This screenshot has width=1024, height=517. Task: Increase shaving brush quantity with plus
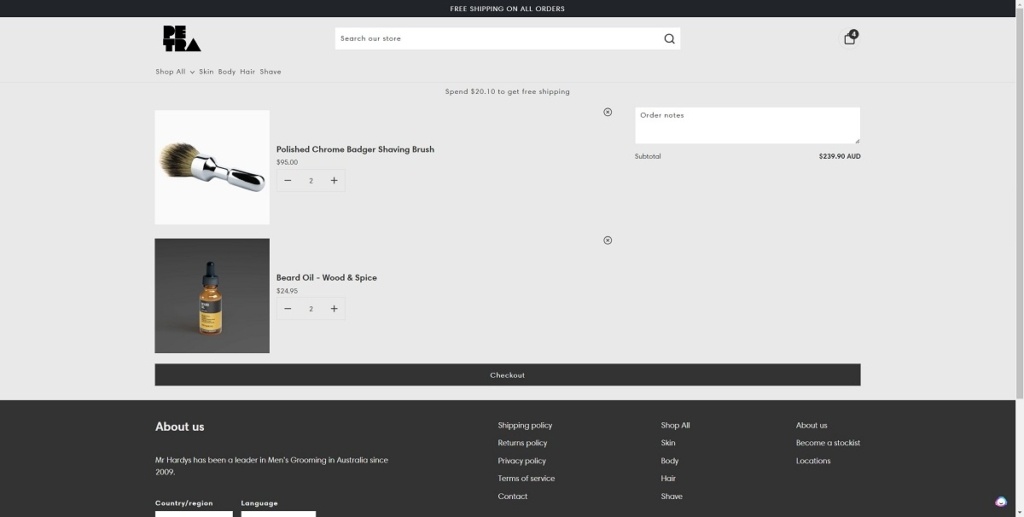point(334,181)
